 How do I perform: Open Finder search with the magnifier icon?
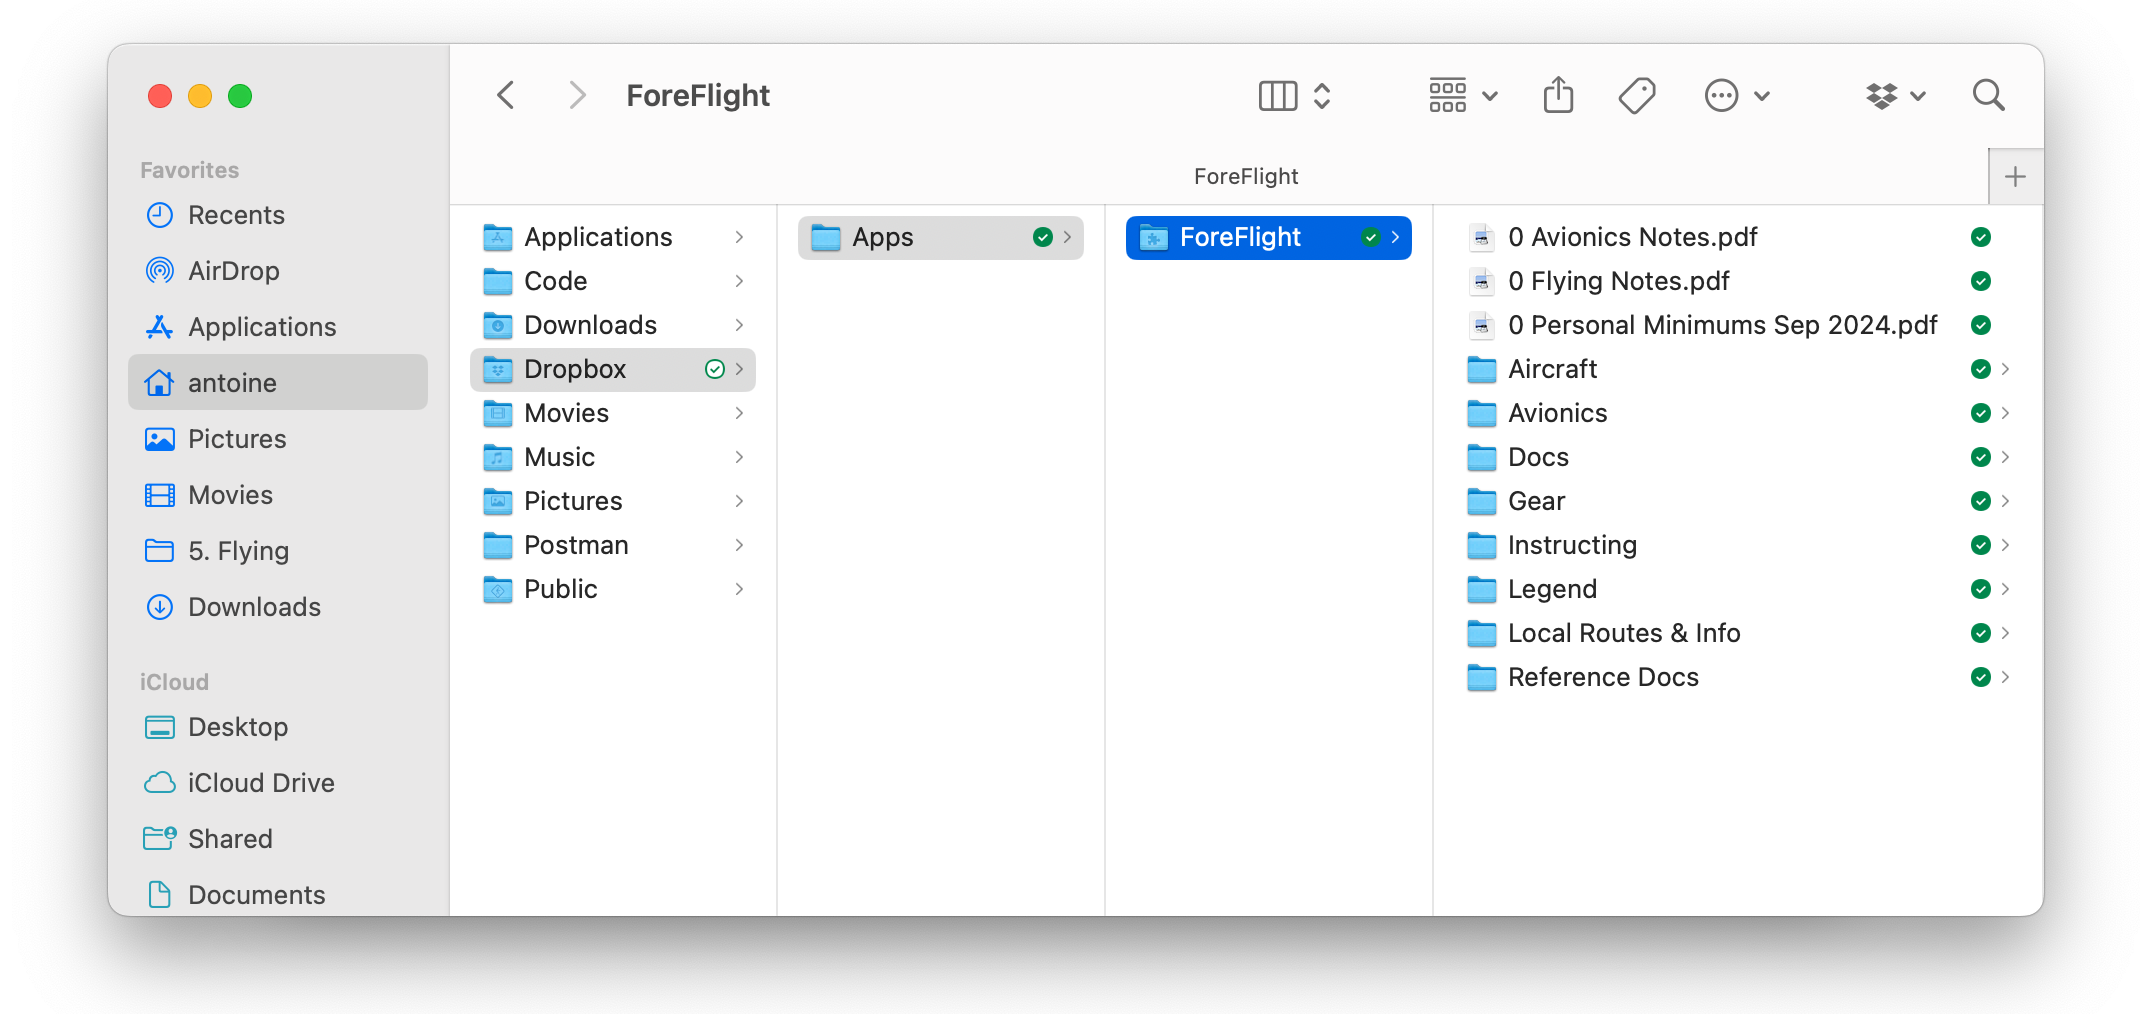point(1988,95)
